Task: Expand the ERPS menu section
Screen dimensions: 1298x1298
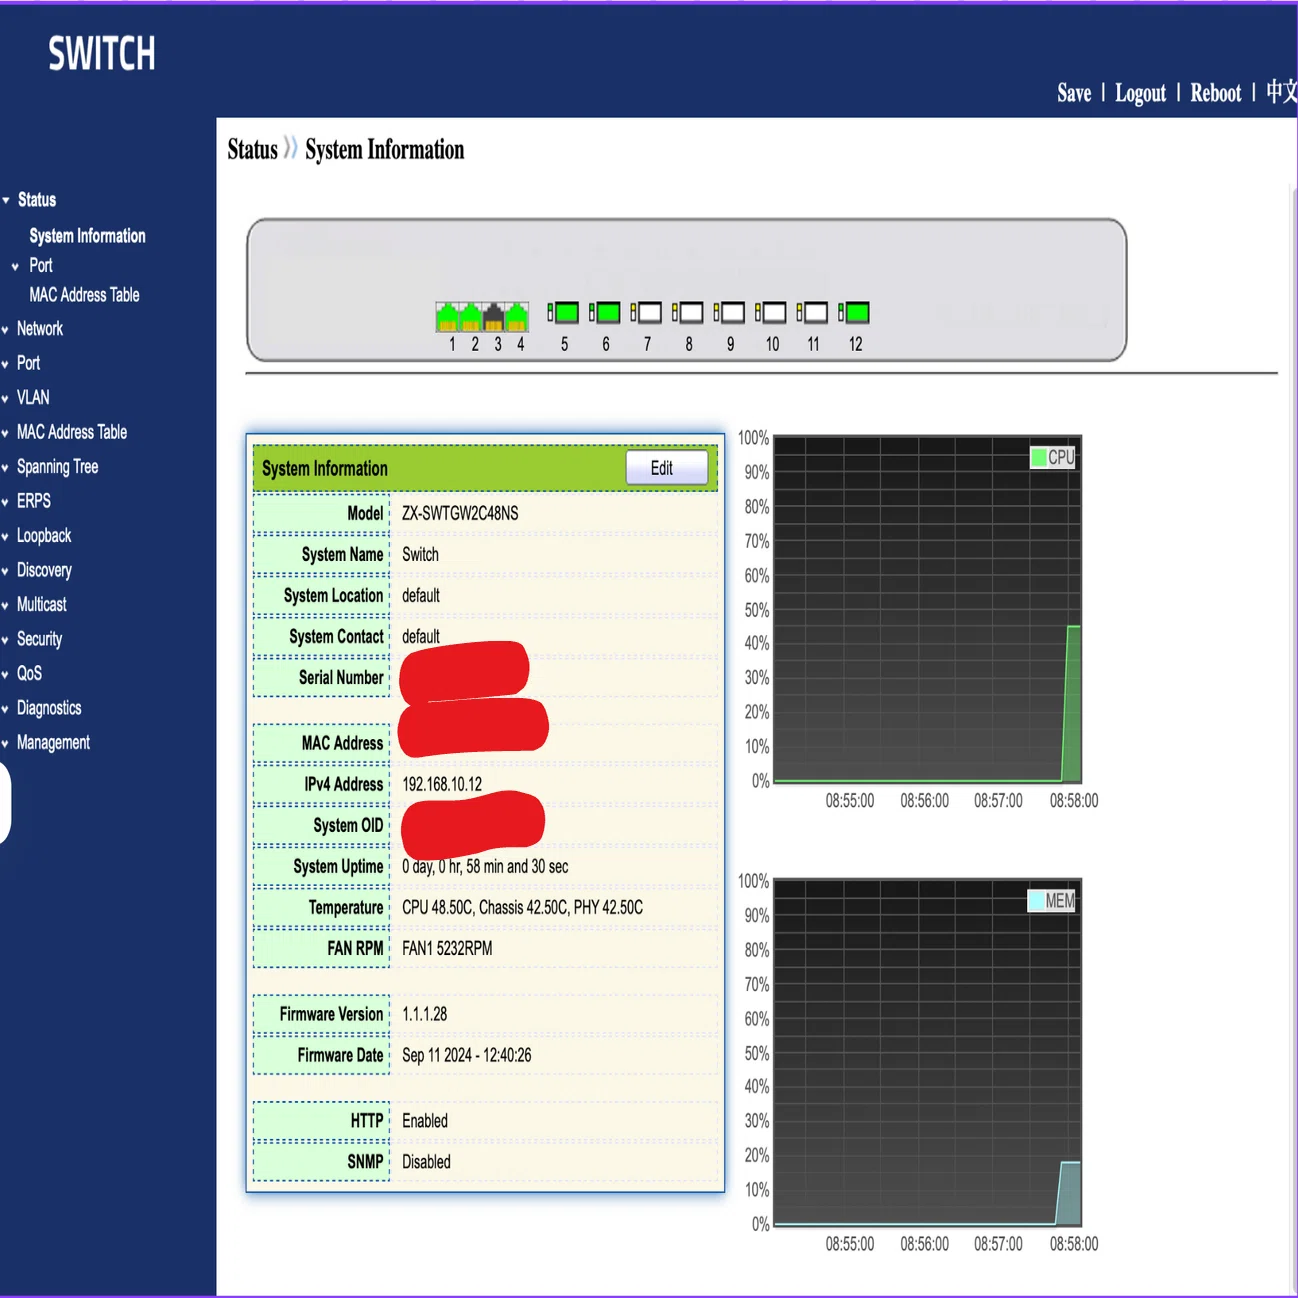Action: 33,501
